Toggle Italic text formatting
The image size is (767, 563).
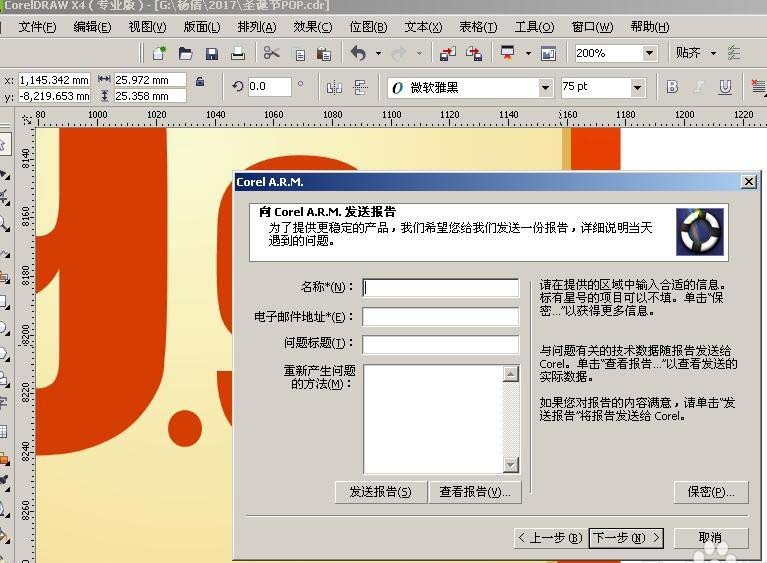pyautogui.click(x=699, y=87)
